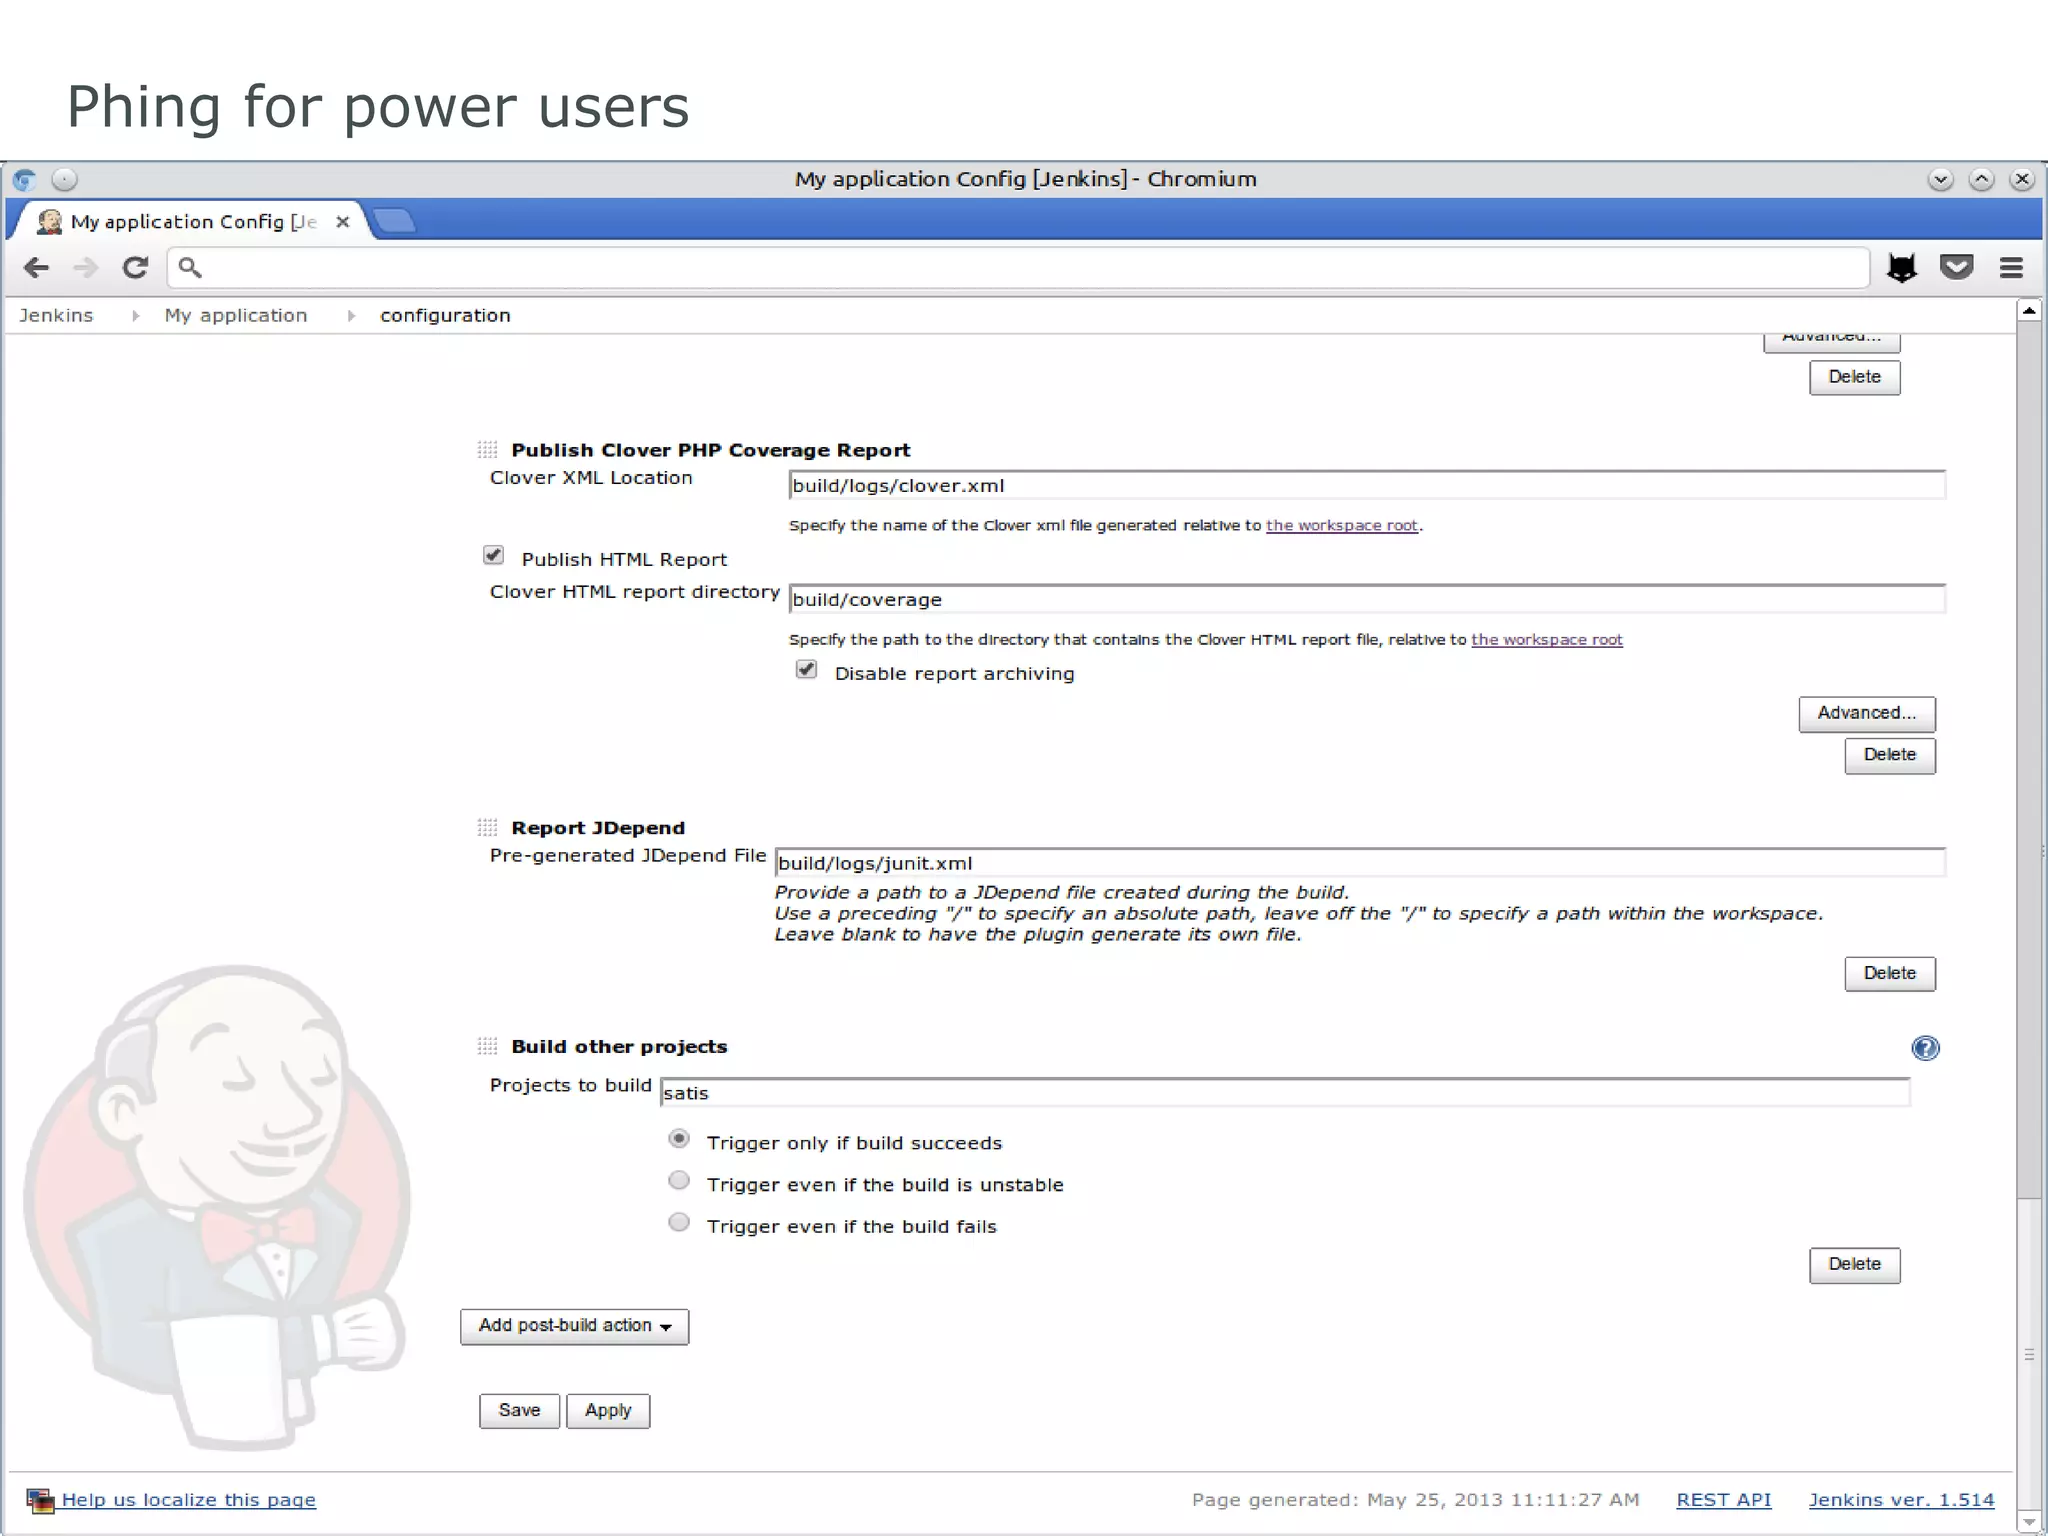Select Trigger even if the build is unstable
Image resolution: width=2048 pixels, height=1536 pixels.
tap(679, 1181)
